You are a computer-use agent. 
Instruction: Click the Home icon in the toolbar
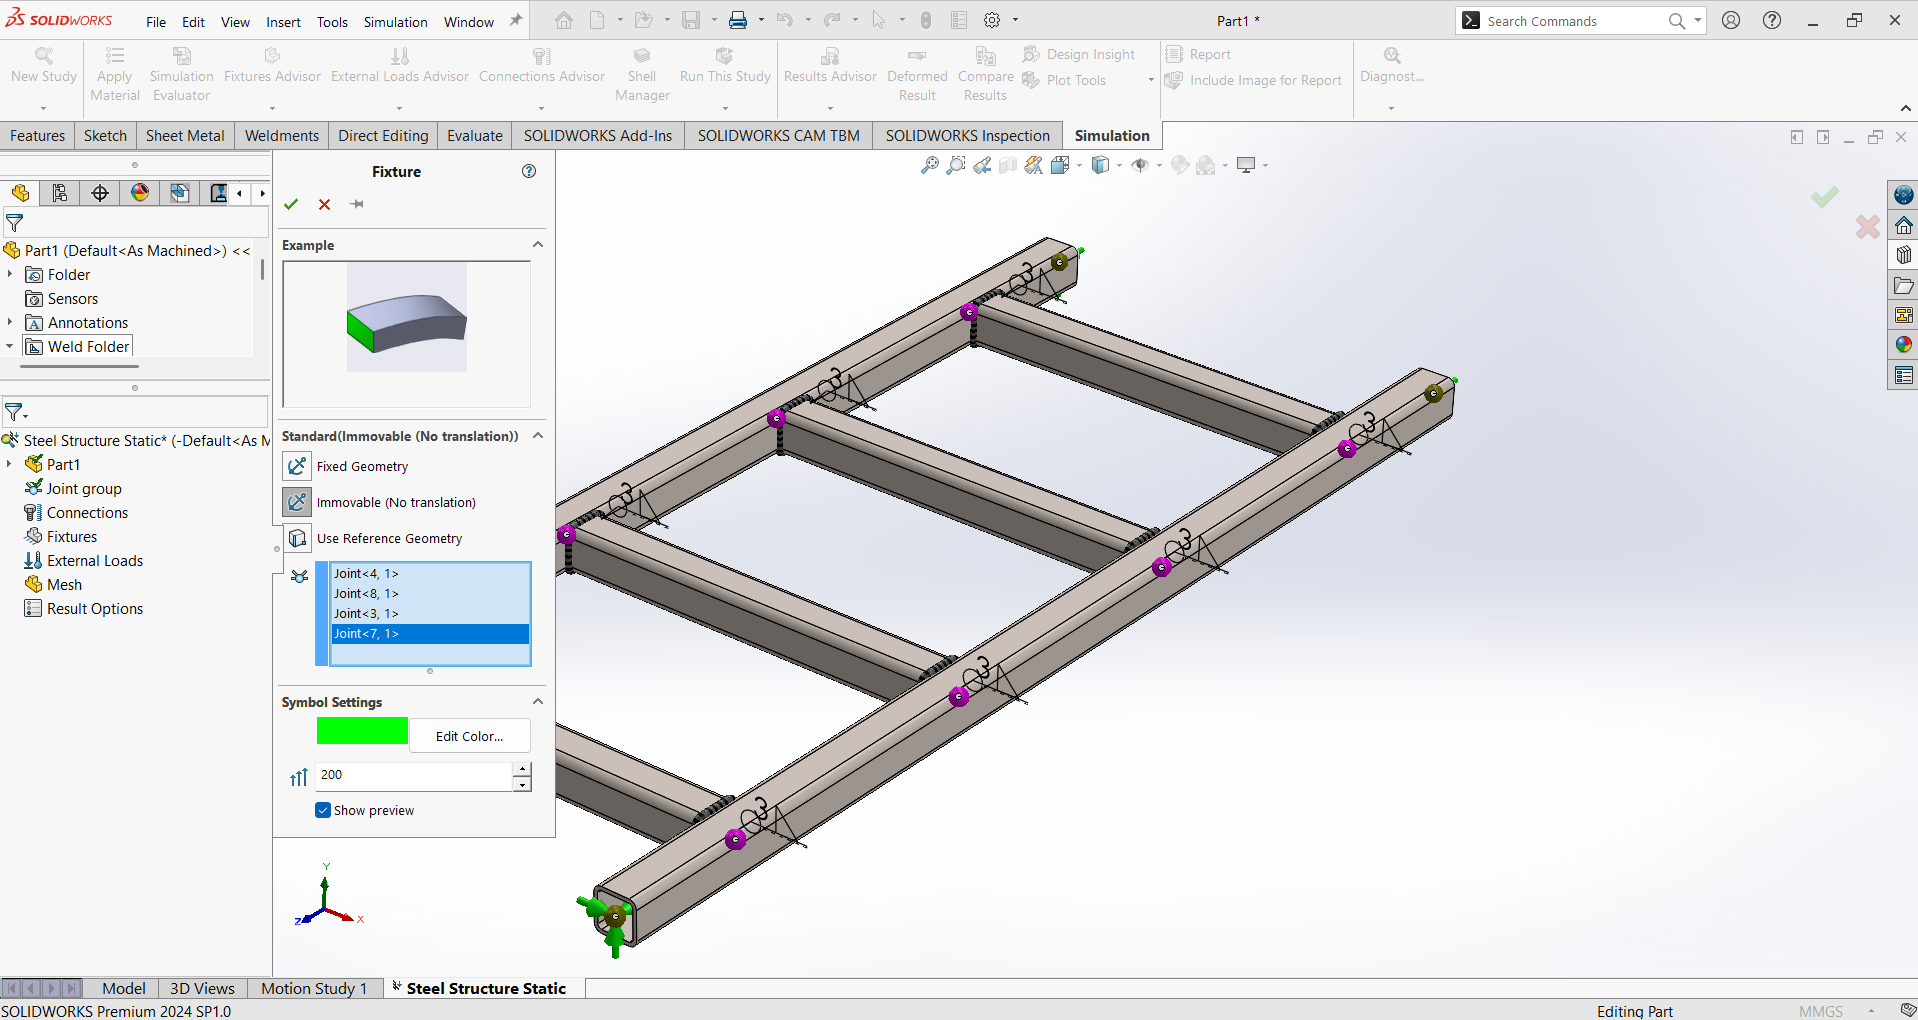564,20
